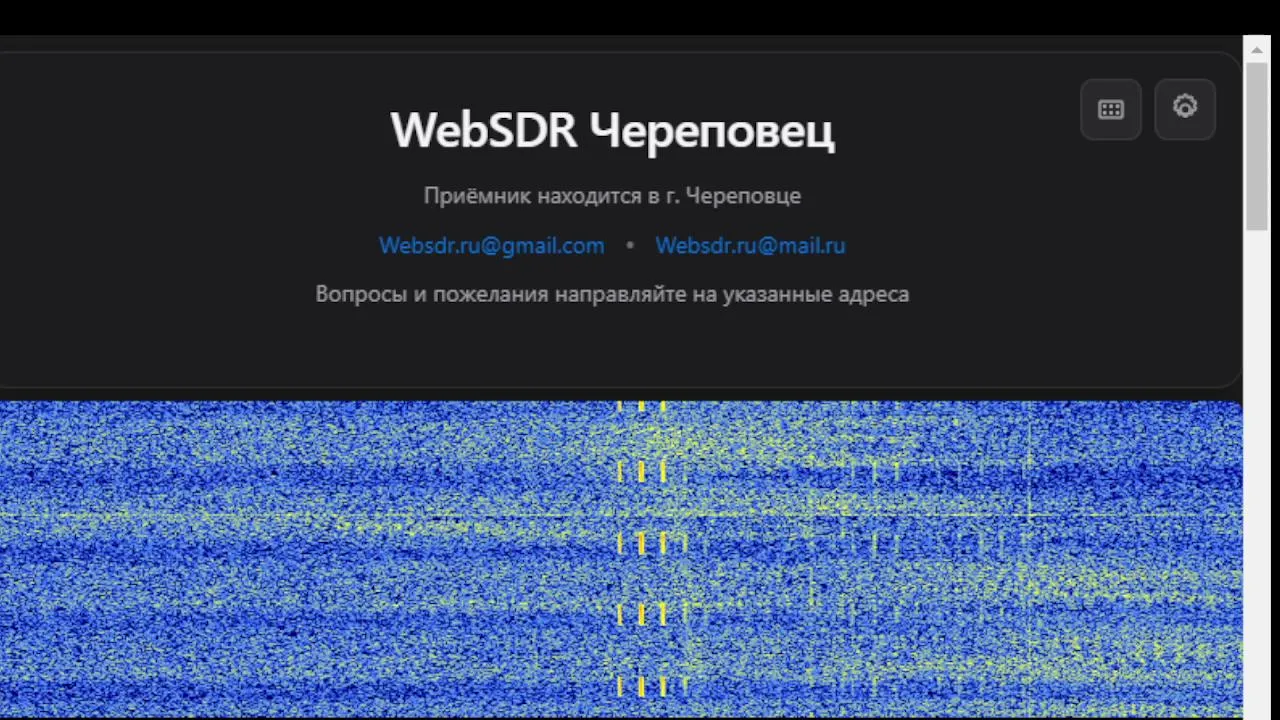
Task: Open the Websdr.ru@mail.ru email link
Action: coord(750,245)
